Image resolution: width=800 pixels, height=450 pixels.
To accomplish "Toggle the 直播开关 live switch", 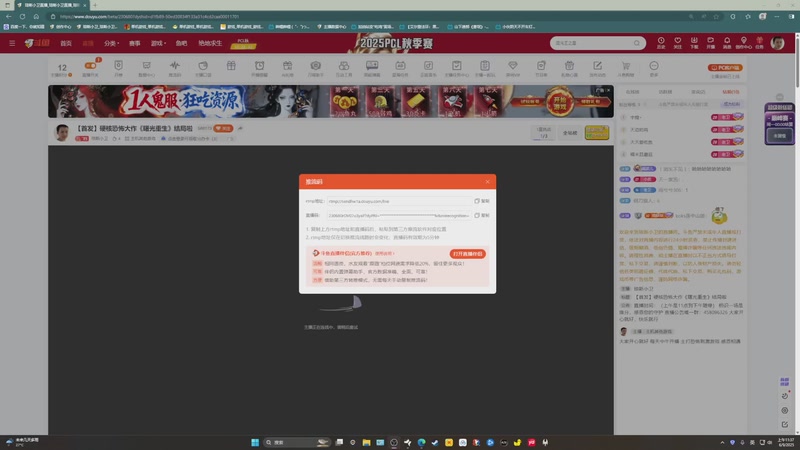I will (90, 66).
